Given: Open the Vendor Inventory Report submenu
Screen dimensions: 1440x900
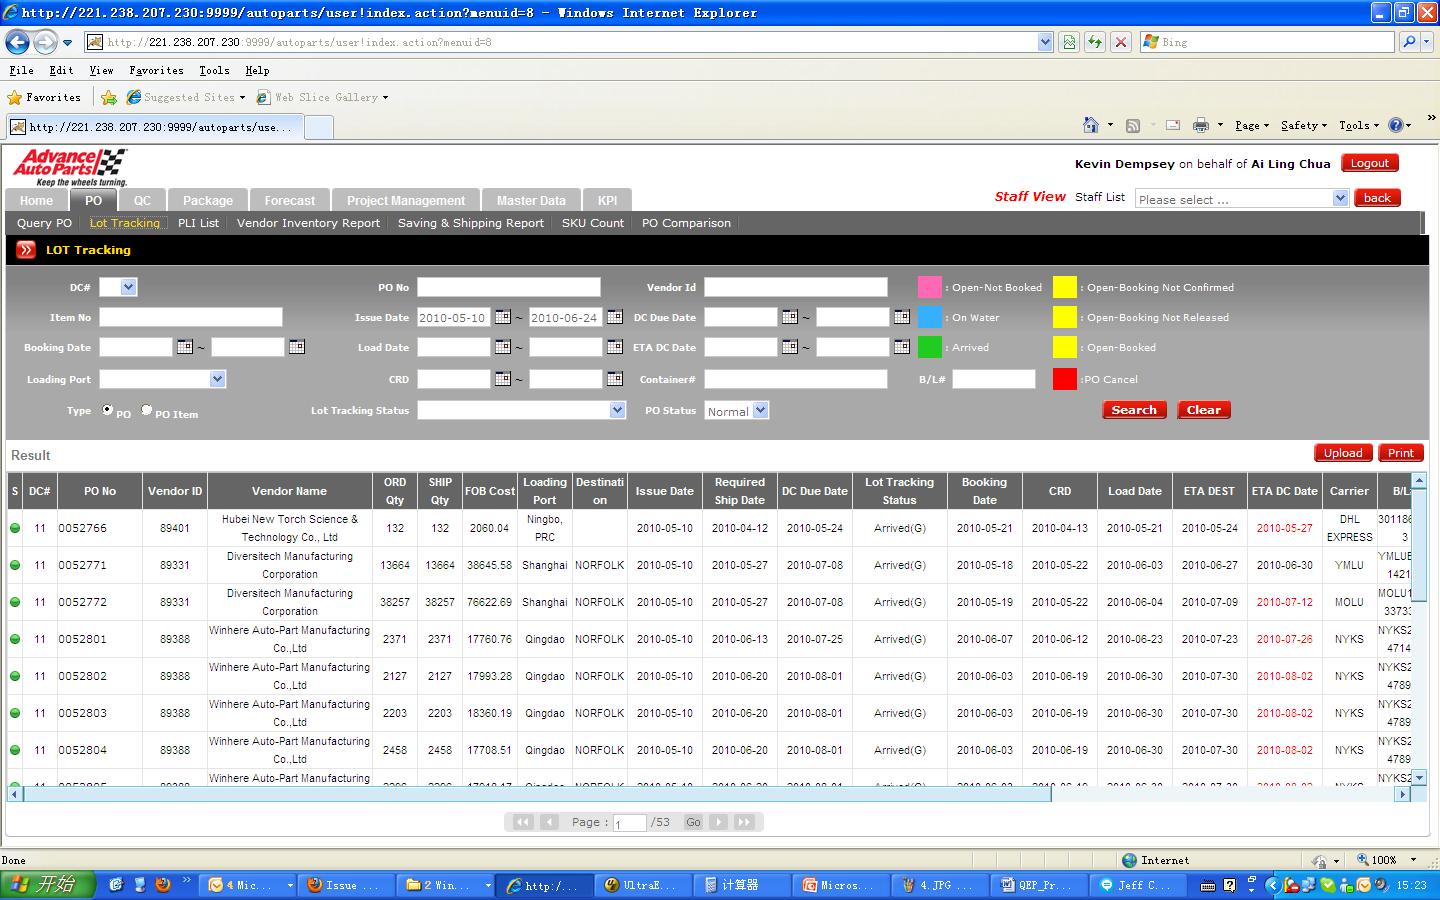Looking at the screenshot, I should (x=308, y=223).
